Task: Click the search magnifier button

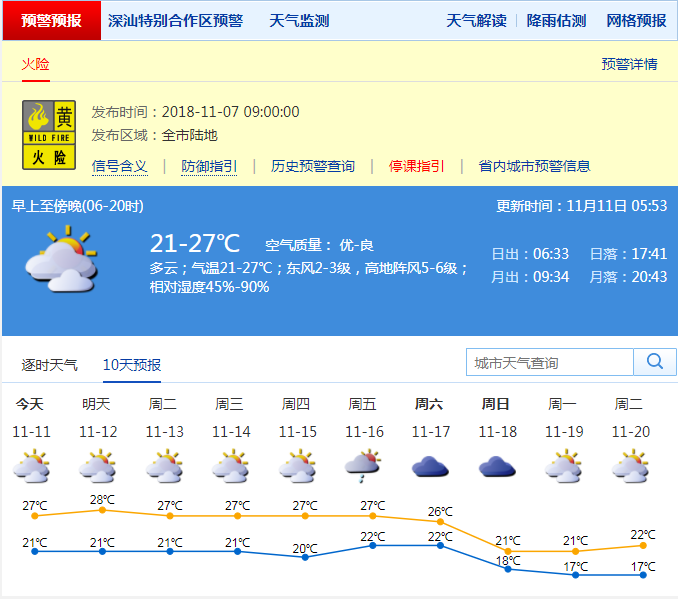Action: coord(655,362)
